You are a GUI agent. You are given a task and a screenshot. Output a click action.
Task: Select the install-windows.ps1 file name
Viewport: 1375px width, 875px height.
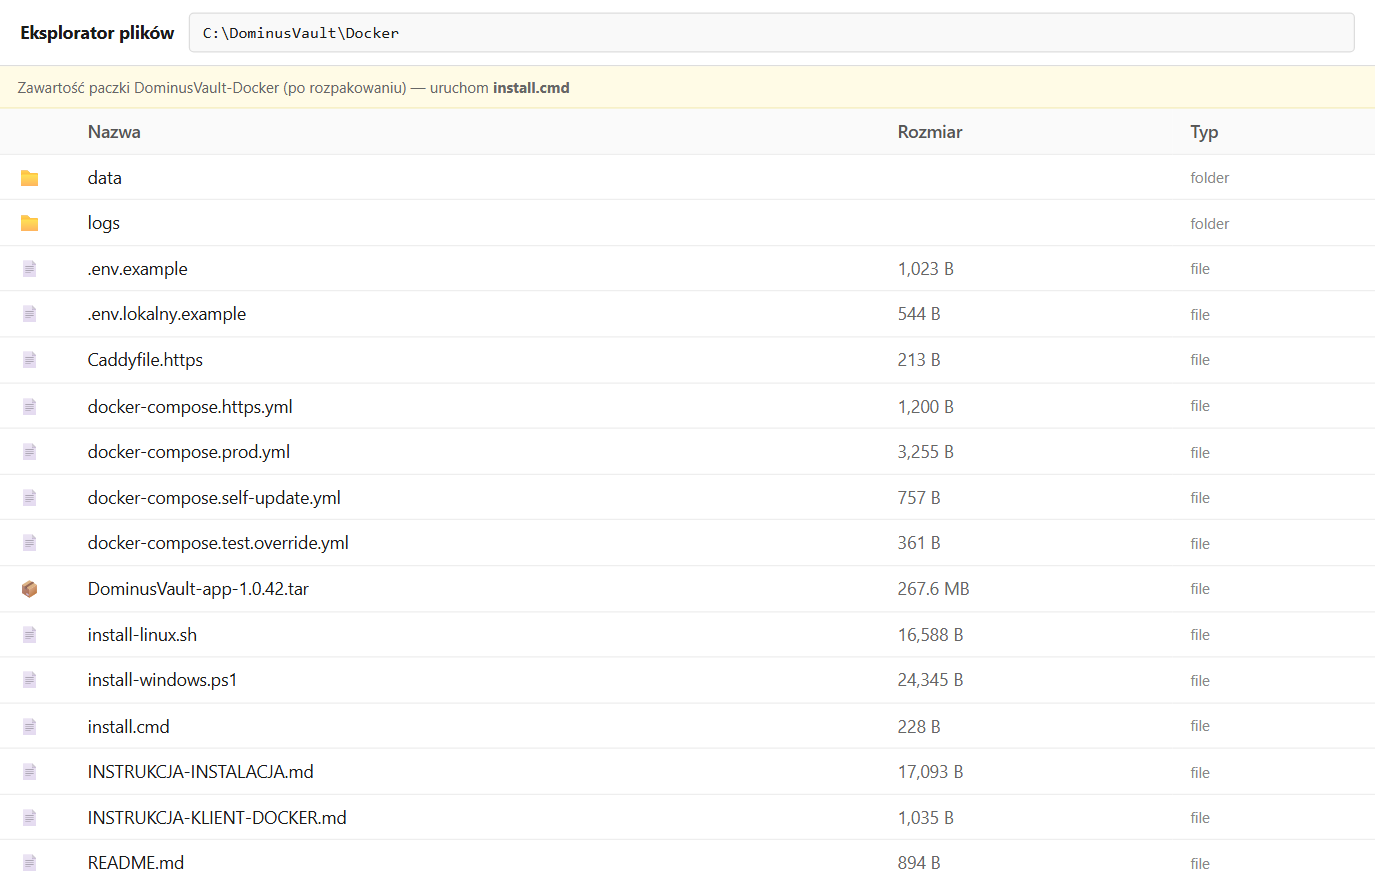click(x=162, y=680)
